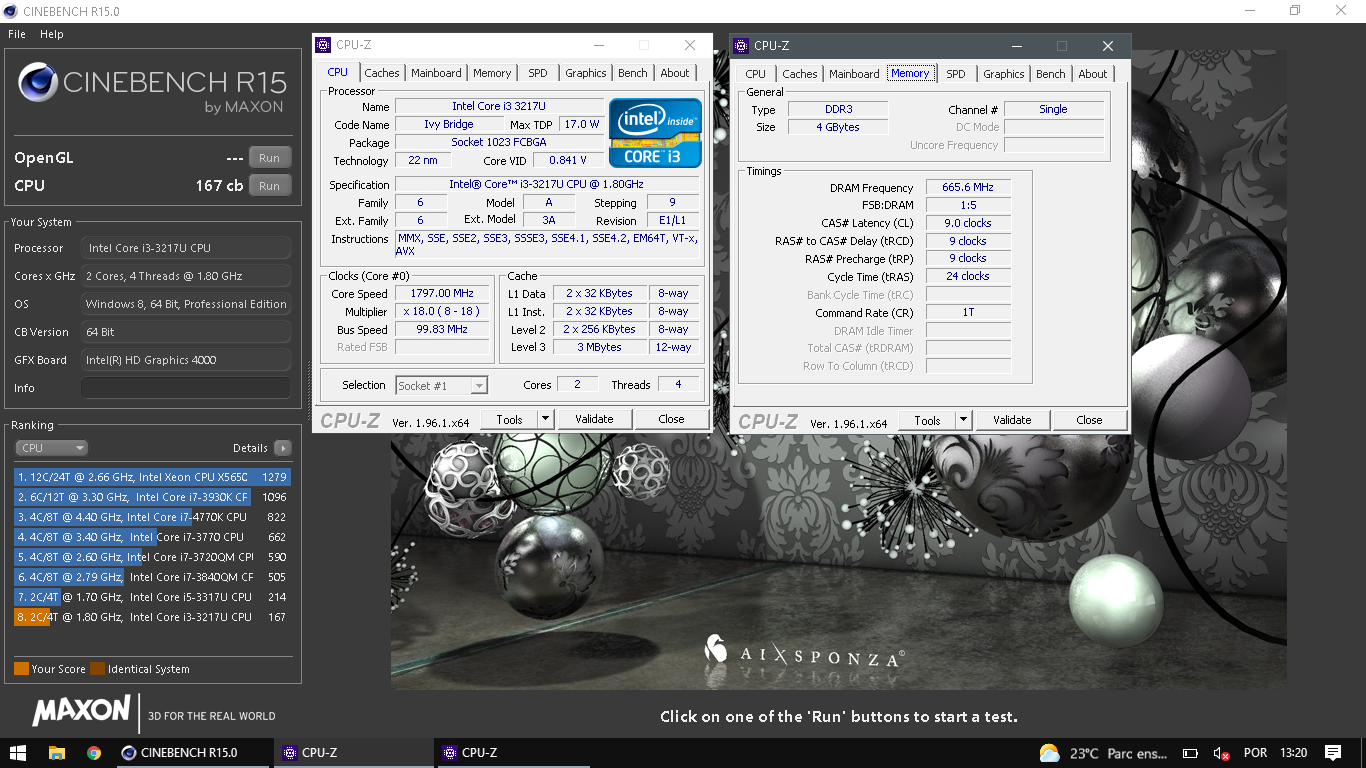Viewport: 1366px width, 768px height.
Task: Click the CPU-Z title icon in right window
Action: pyautogui.click(x=741, y=46)
